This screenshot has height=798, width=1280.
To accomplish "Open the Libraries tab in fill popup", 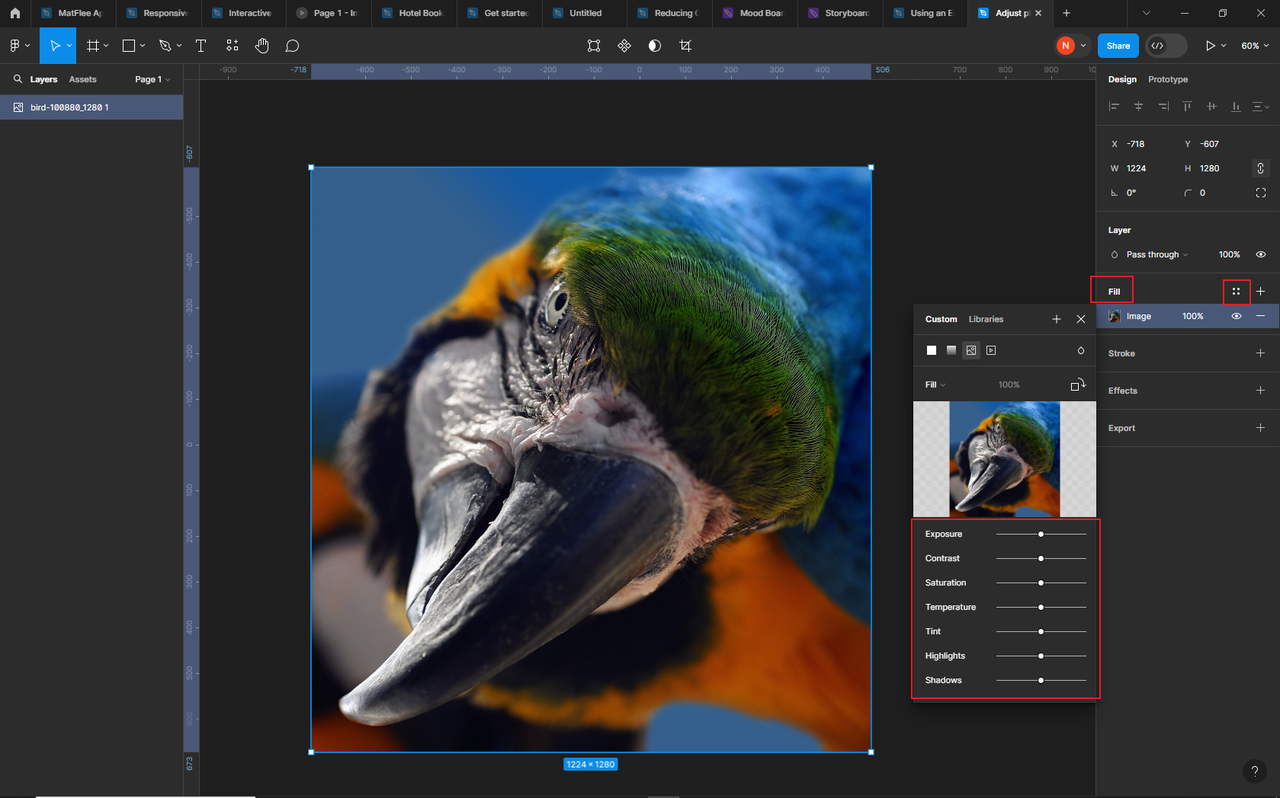I will tap(985, 319).
